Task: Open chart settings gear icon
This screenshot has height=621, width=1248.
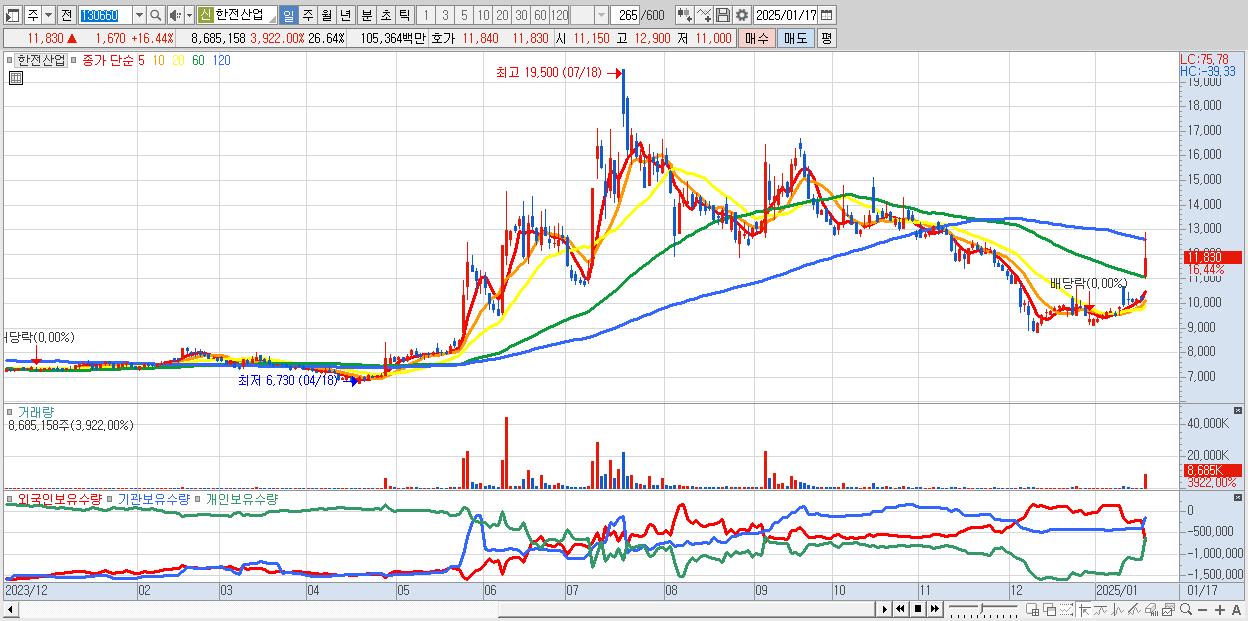Action: click(742, 15)
